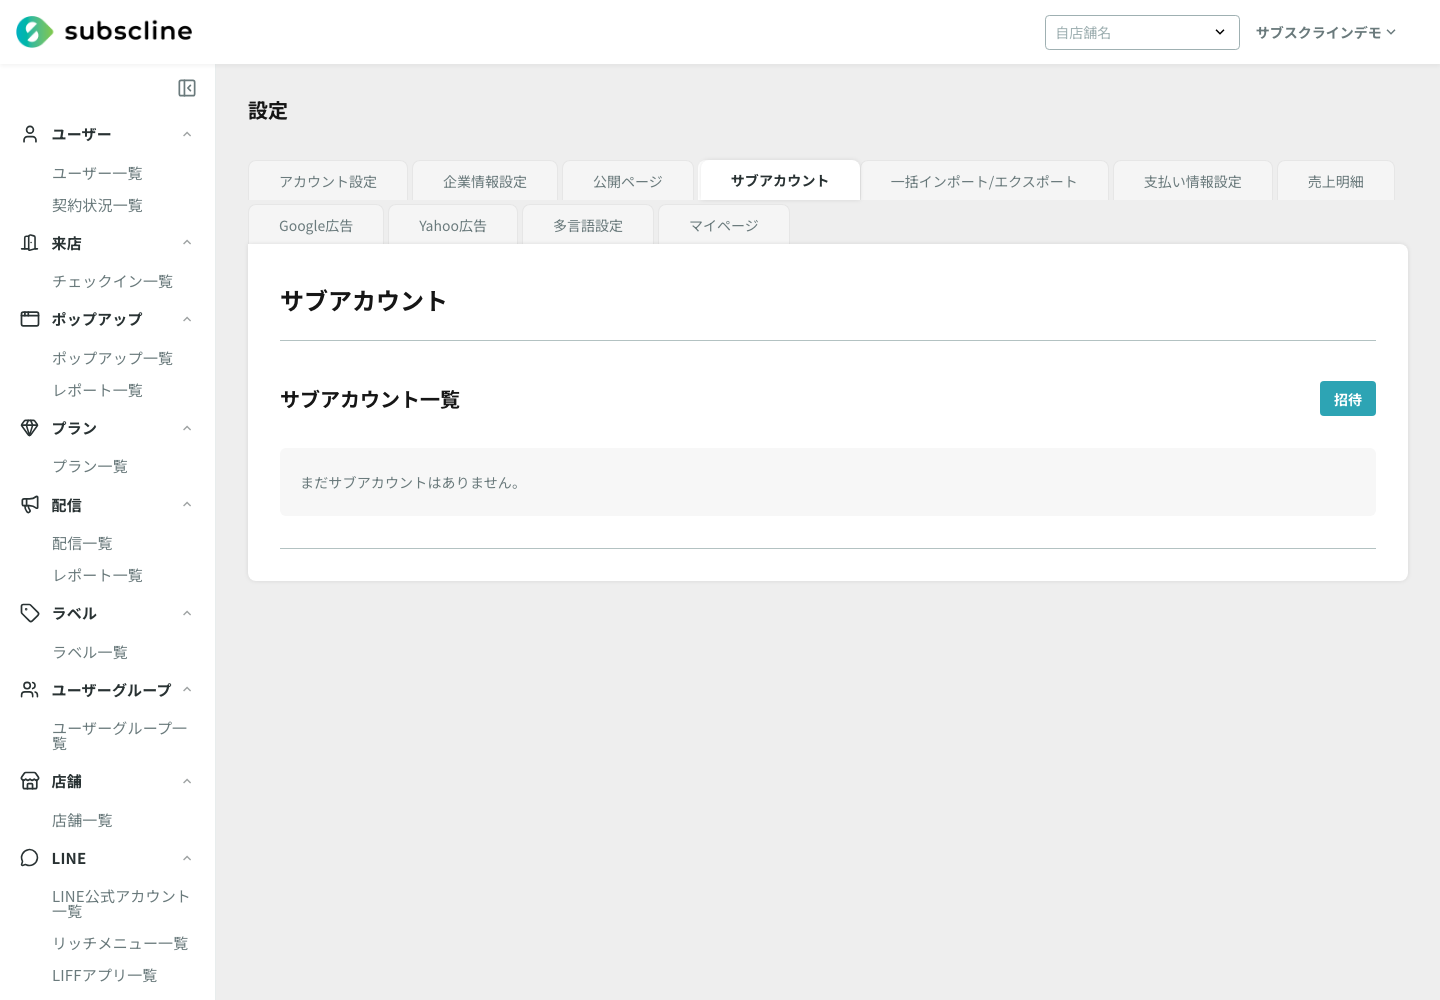The image size is (1440, 1000).
Task: Open 配信一覧 link
Action: (82, 543)
